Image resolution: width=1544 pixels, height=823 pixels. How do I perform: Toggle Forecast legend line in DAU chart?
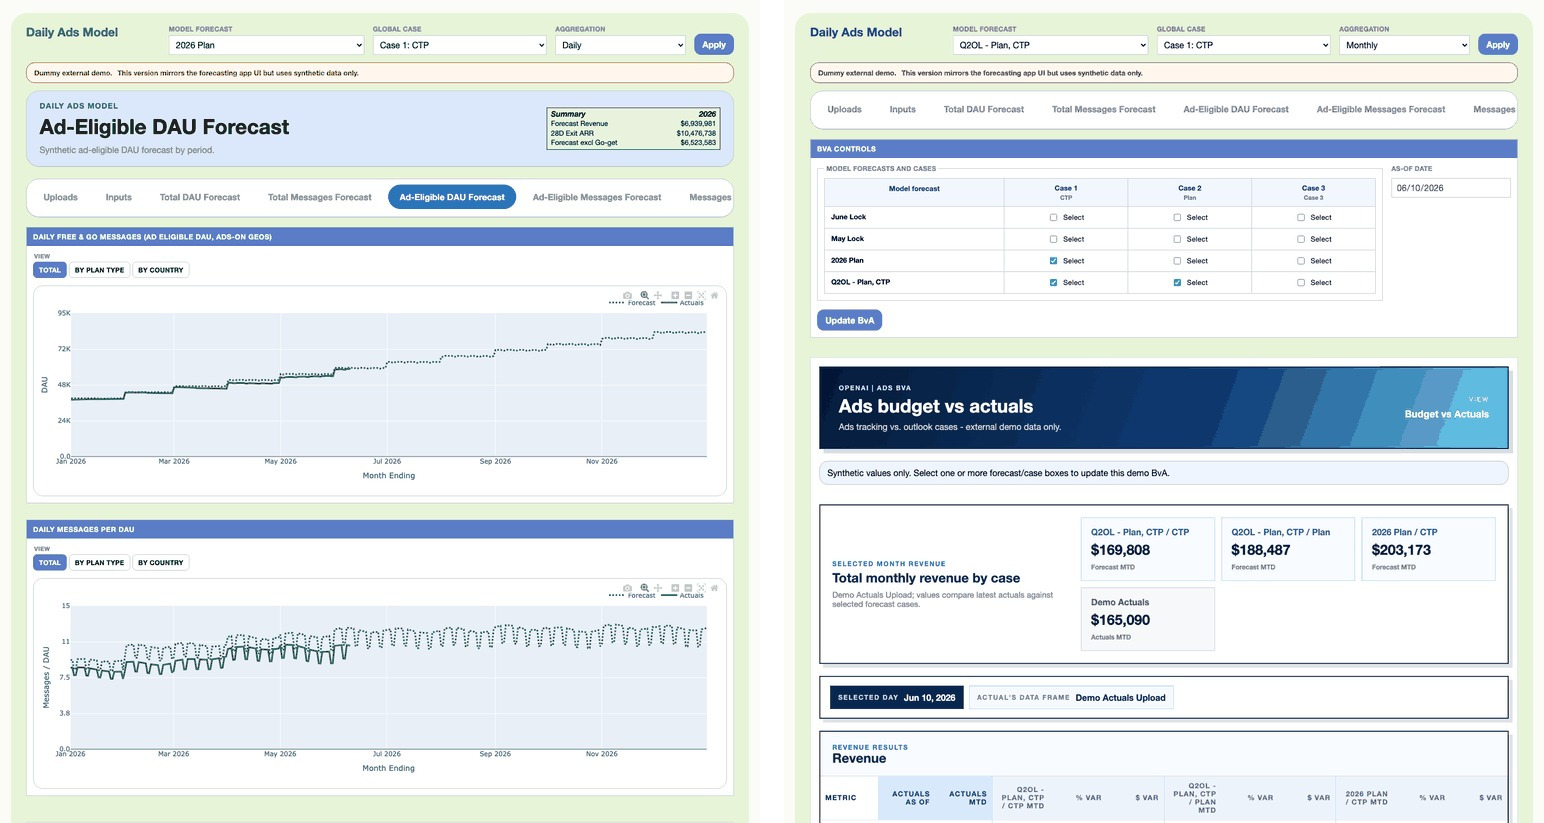coord(632,302)
